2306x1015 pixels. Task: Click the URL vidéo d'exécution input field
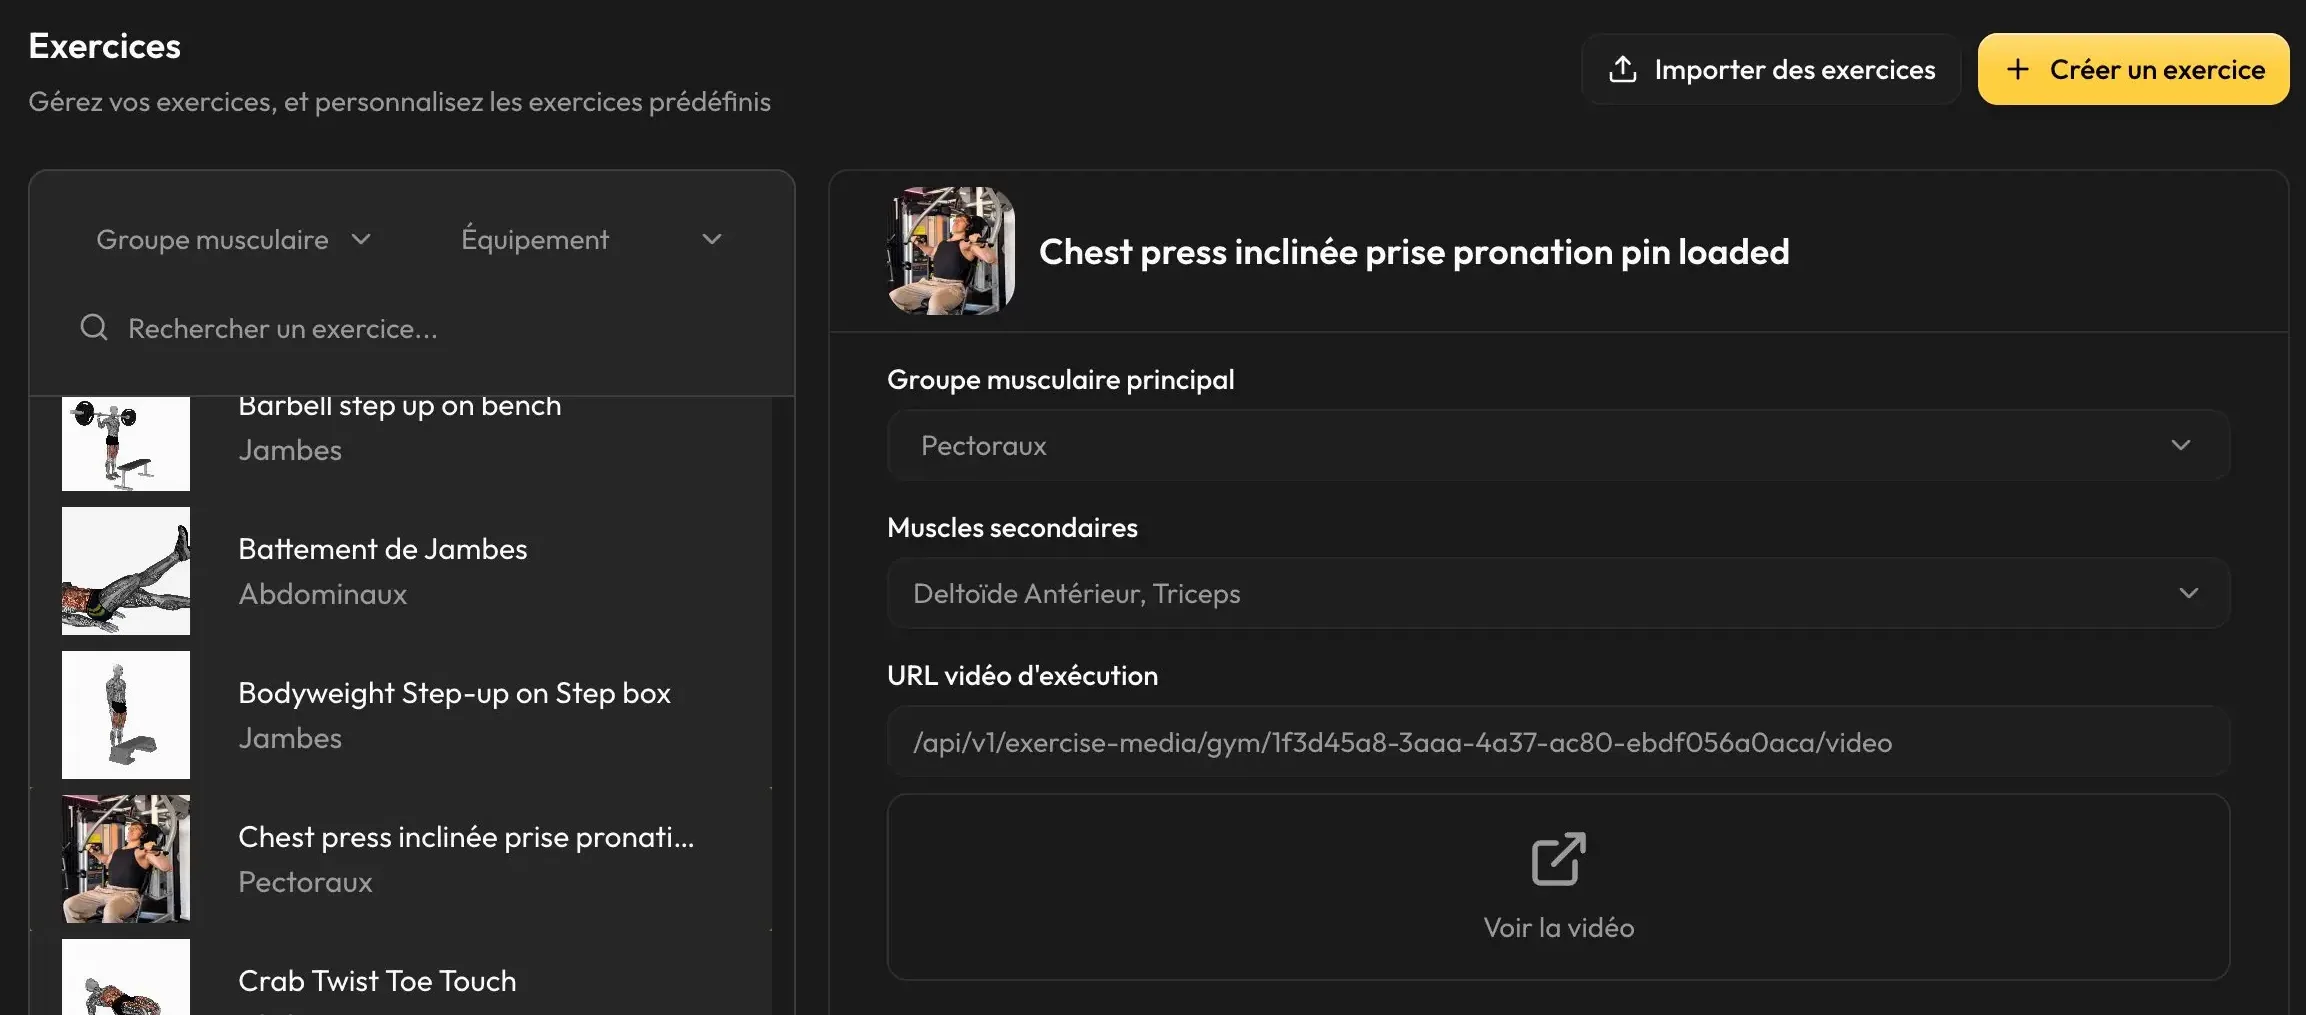click(x=1558, y=742)
